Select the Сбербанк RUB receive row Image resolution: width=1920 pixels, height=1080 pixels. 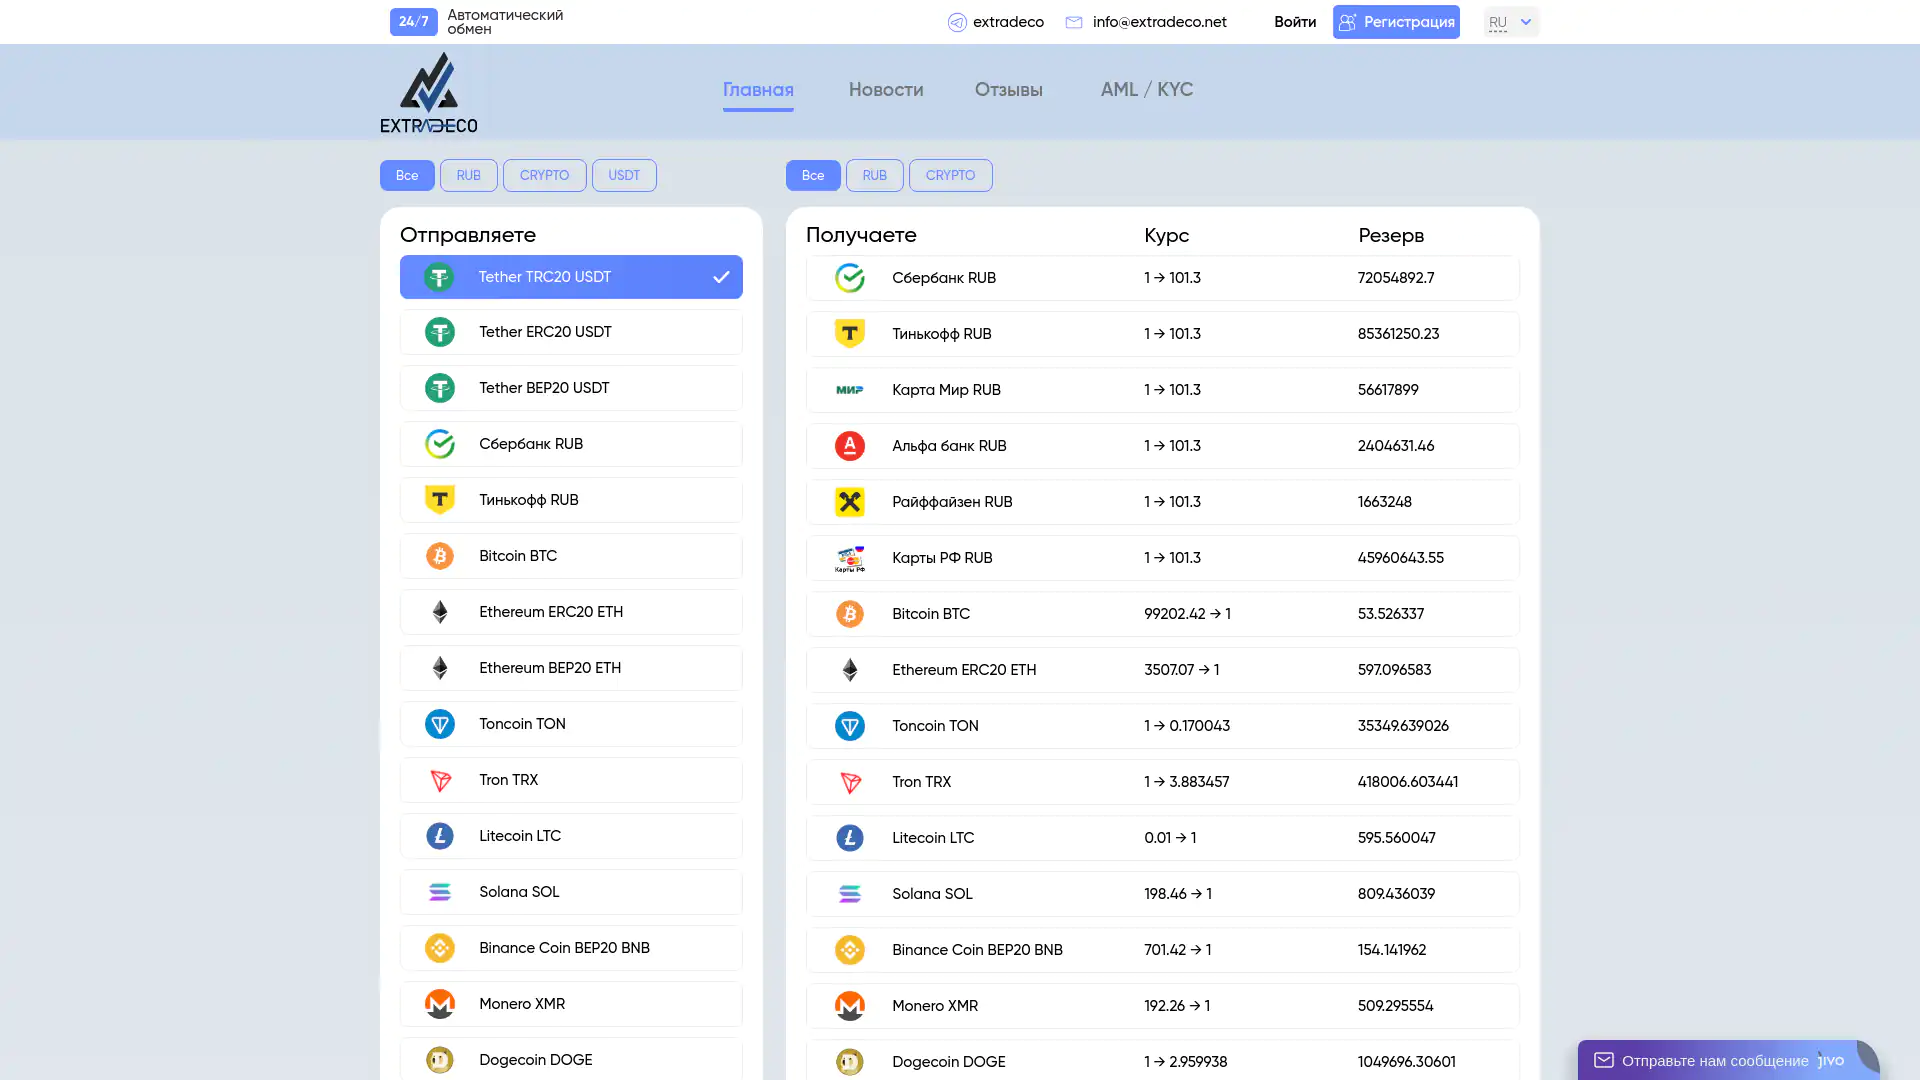[x=1162, y=278]
